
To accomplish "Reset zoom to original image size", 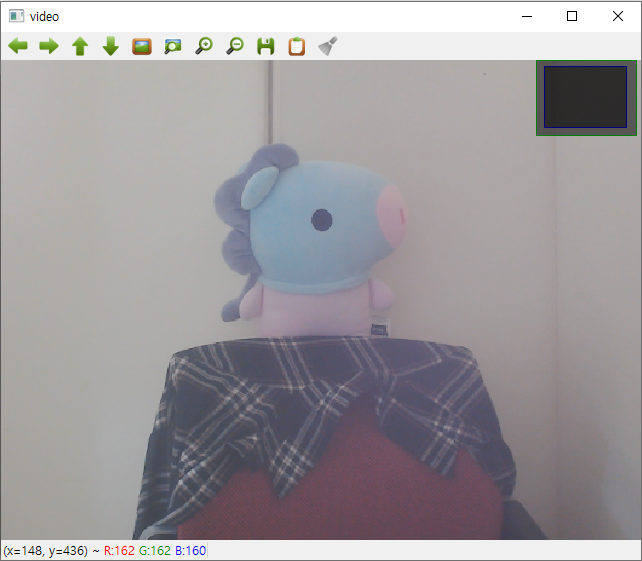I will tap(142, 46).
